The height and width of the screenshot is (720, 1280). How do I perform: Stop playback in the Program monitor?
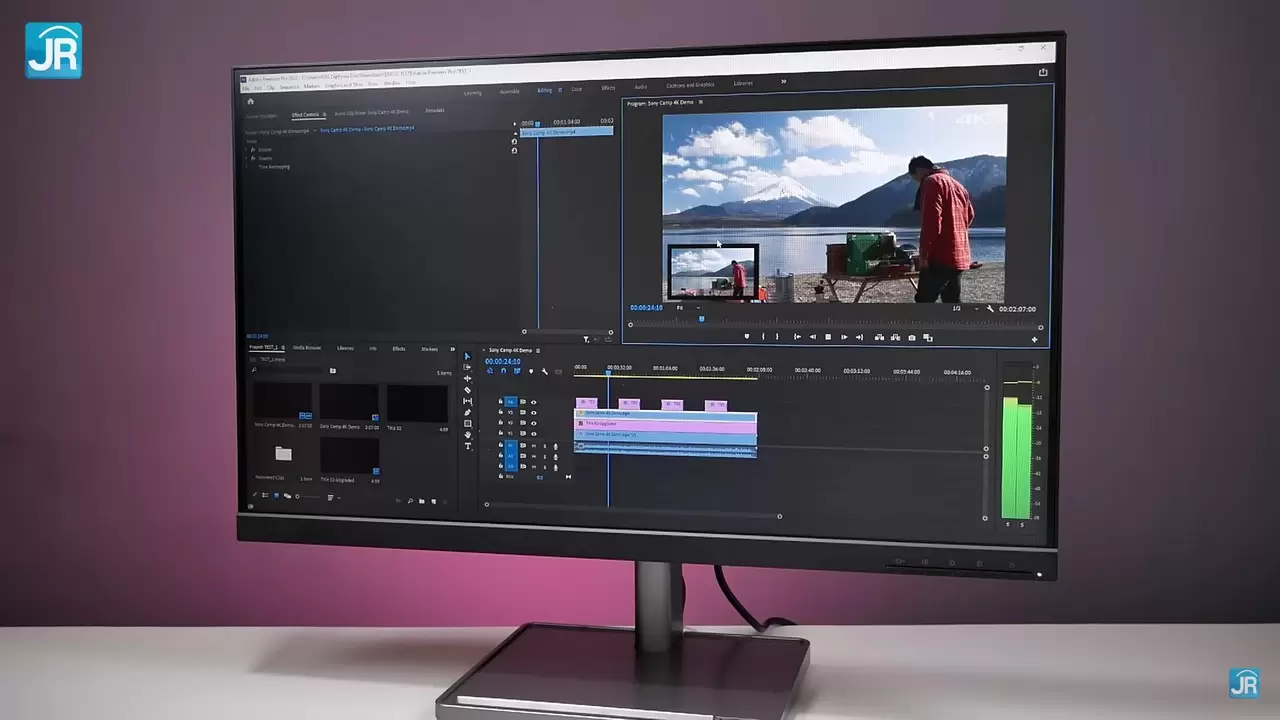pos(827,337)
